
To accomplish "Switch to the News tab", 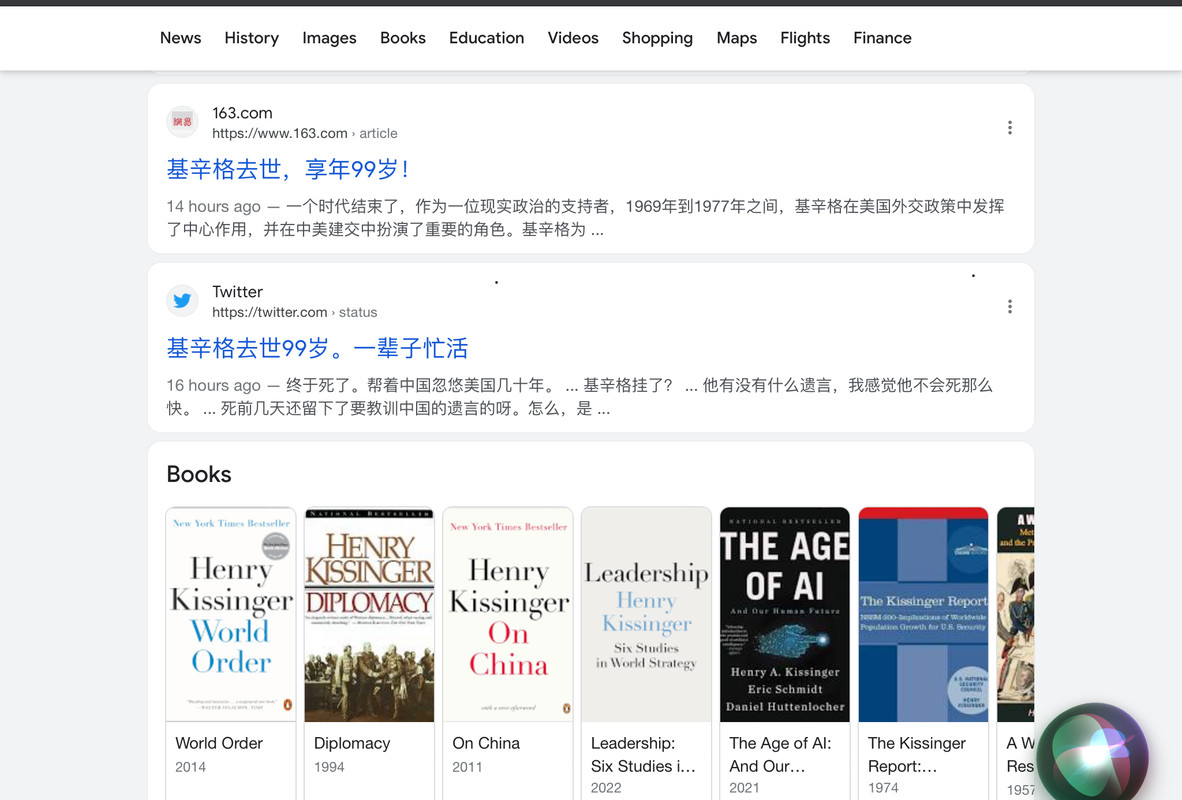I will (180, 38).
